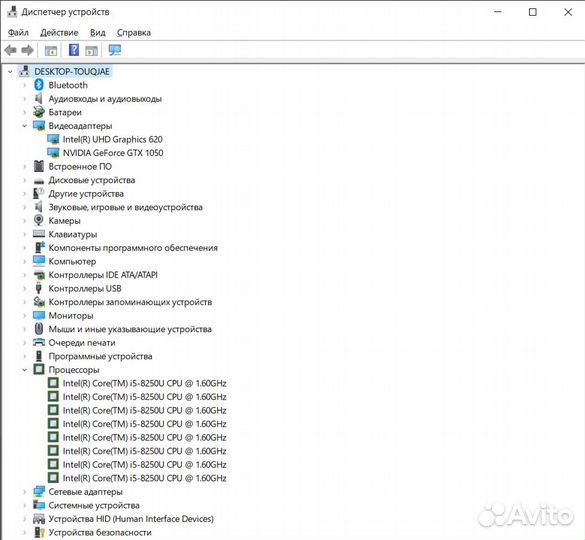585x540 pixels.
Task: Open the Справка menu
Action: pos(134,33)
